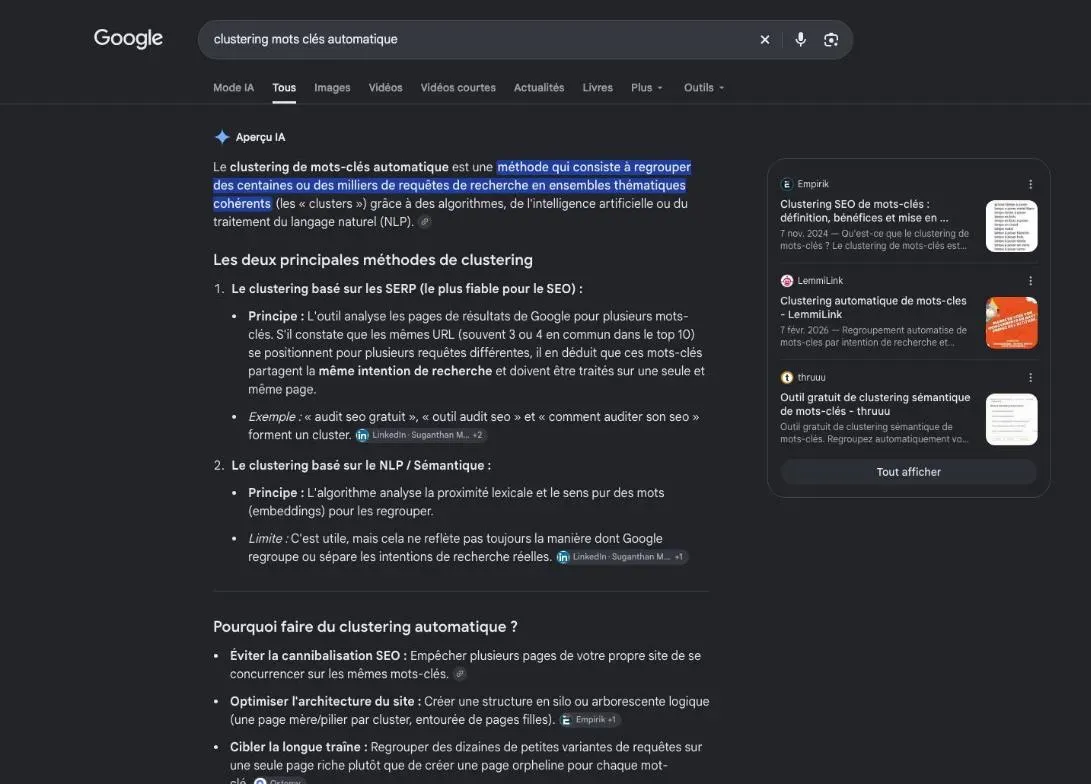Image resolution: width=1091 pixels, height=784 pixels.
Task: Open the Vidéos tab
Action: [x=385, y=88]
